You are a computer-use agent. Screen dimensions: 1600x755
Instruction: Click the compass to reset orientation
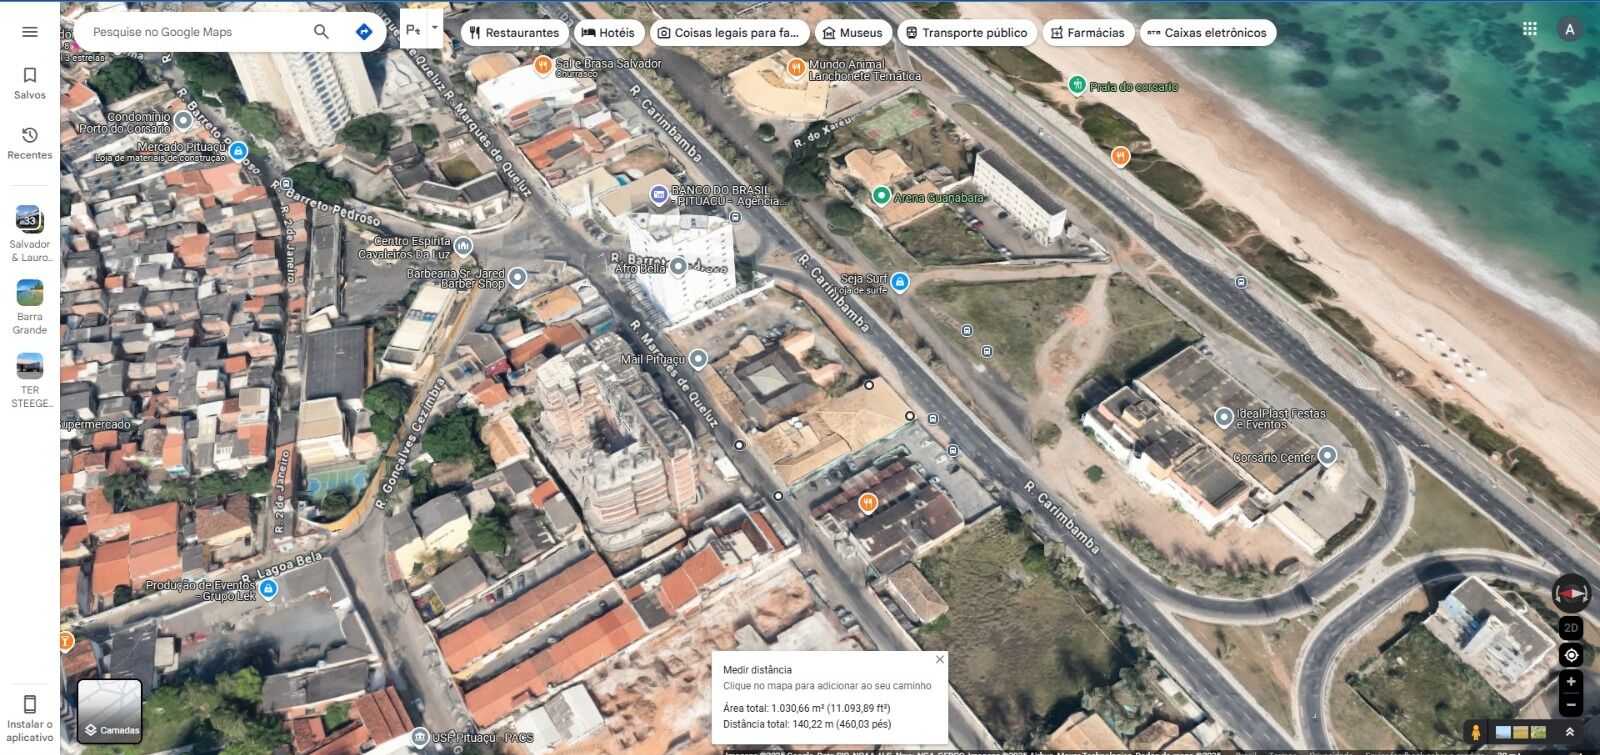pyautogui.click(x=1570, y=594)
